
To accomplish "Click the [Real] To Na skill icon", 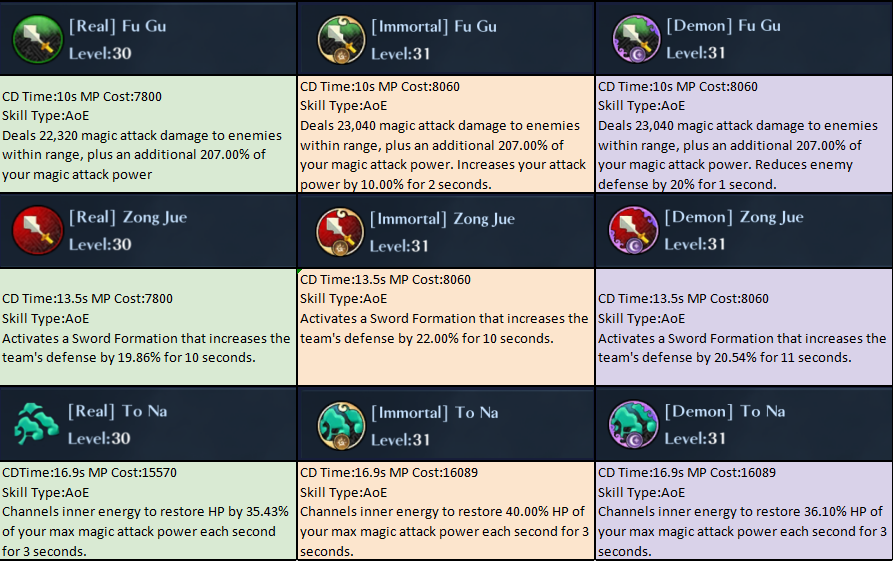I will click(x=36, y=424).
